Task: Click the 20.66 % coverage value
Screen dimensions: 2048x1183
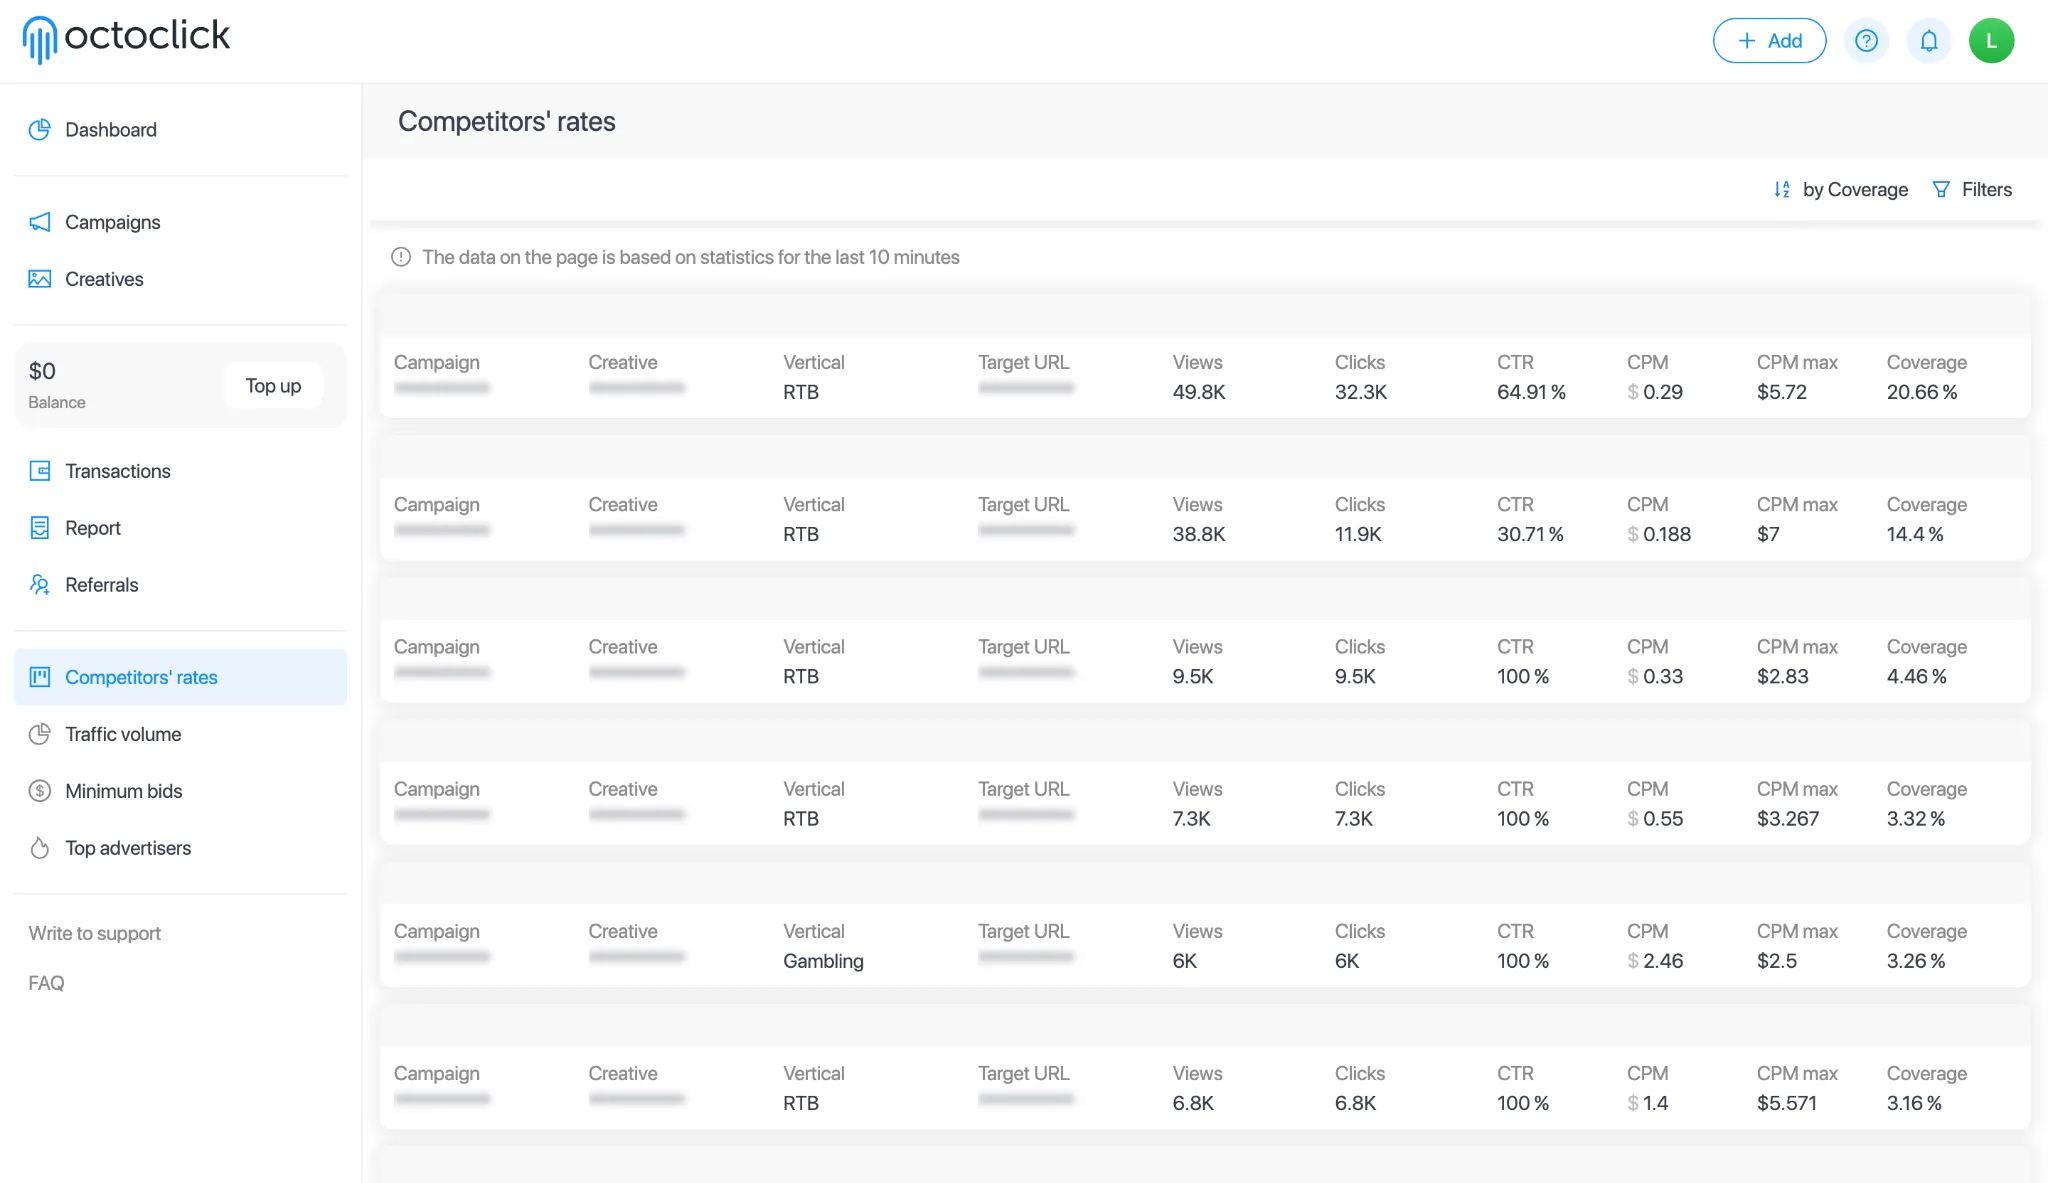Action: [1922, 392]
